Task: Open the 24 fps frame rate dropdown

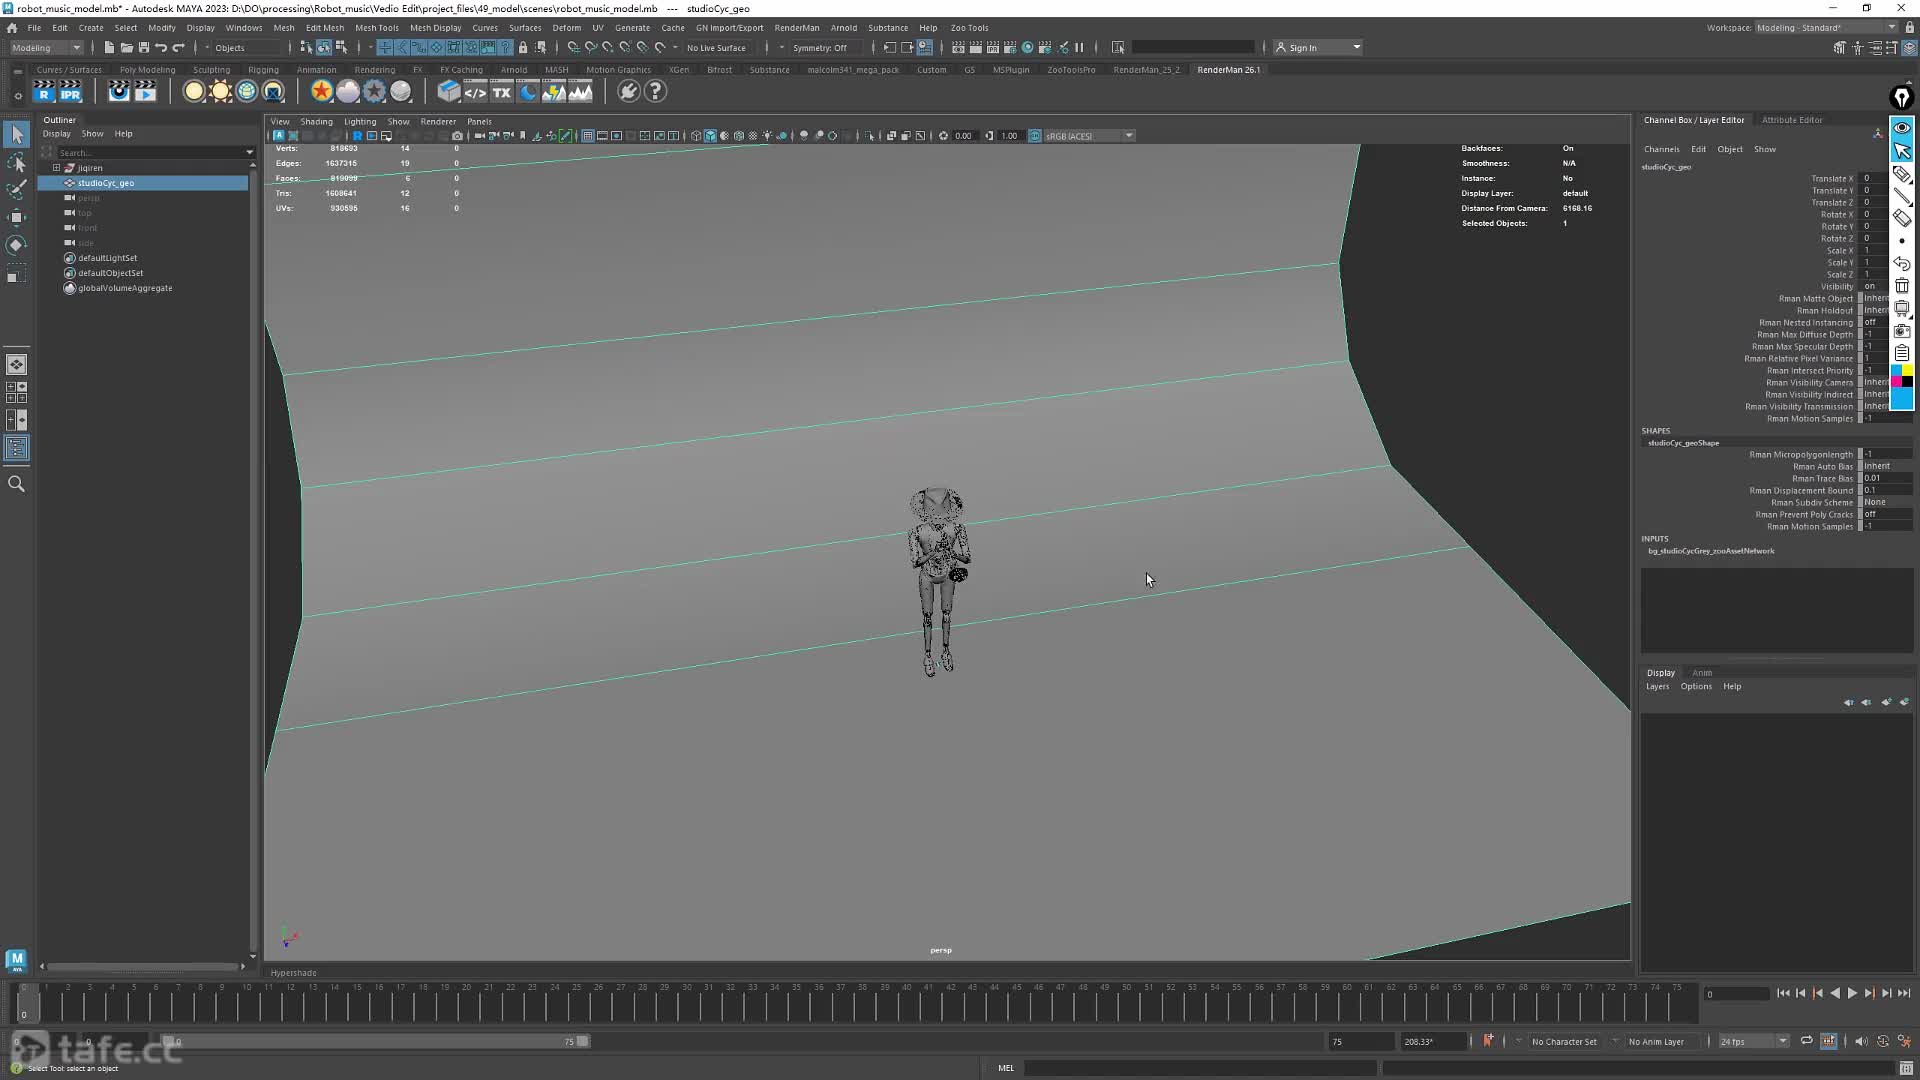Action: coord(1753,1041)
